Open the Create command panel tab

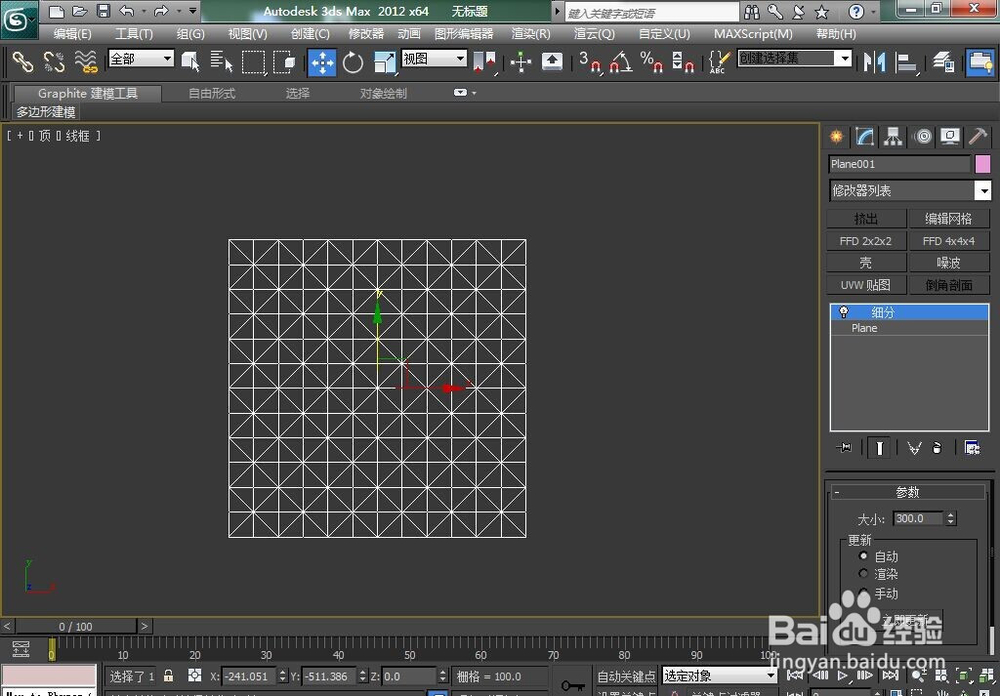click(836, 136)
